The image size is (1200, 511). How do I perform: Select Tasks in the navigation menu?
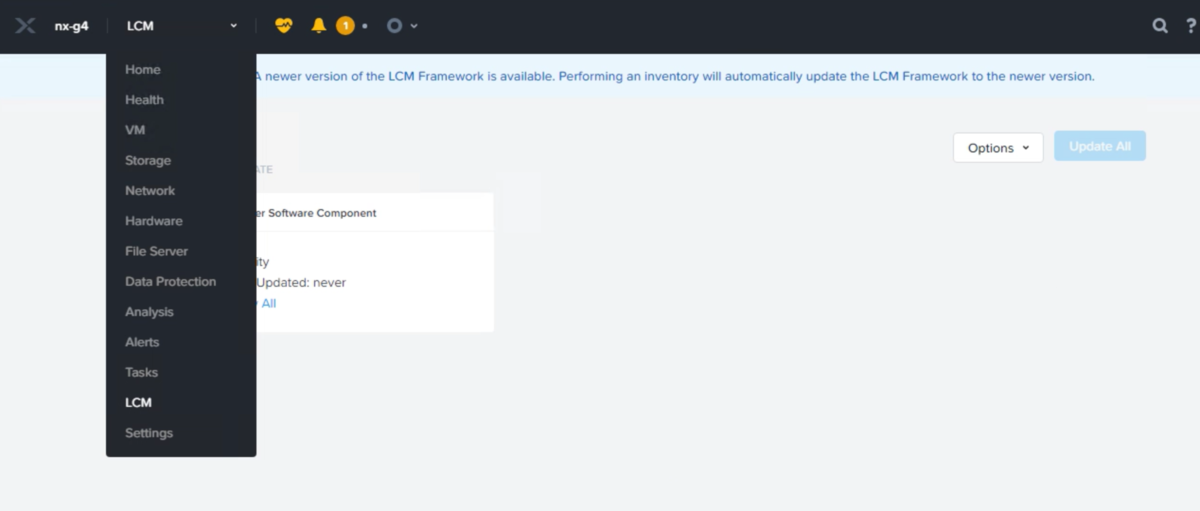click(x=141, y=373)
